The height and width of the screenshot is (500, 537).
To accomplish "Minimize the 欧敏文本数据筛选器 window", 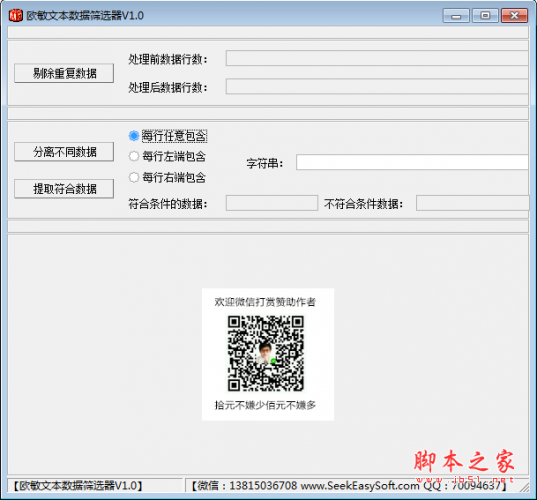I will click(x=456, y=16).
